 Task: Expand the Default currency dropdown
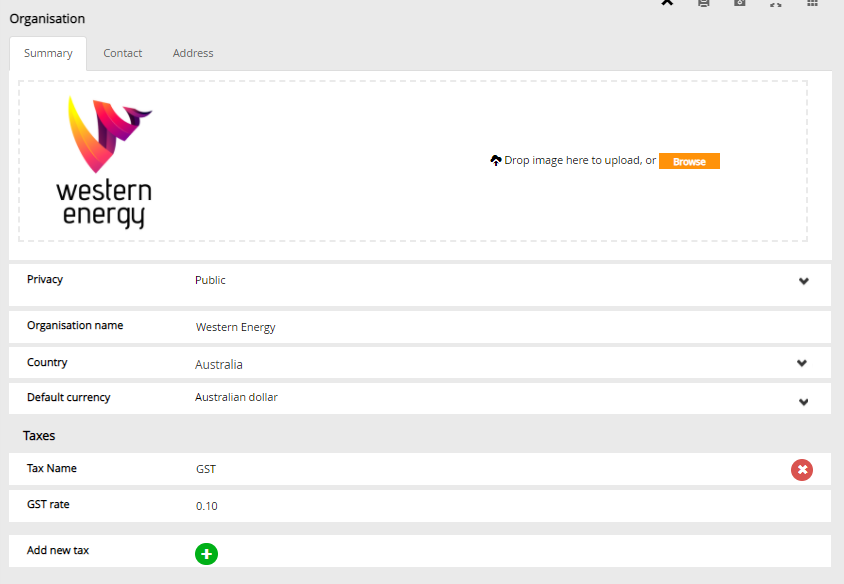coord(804,402)
